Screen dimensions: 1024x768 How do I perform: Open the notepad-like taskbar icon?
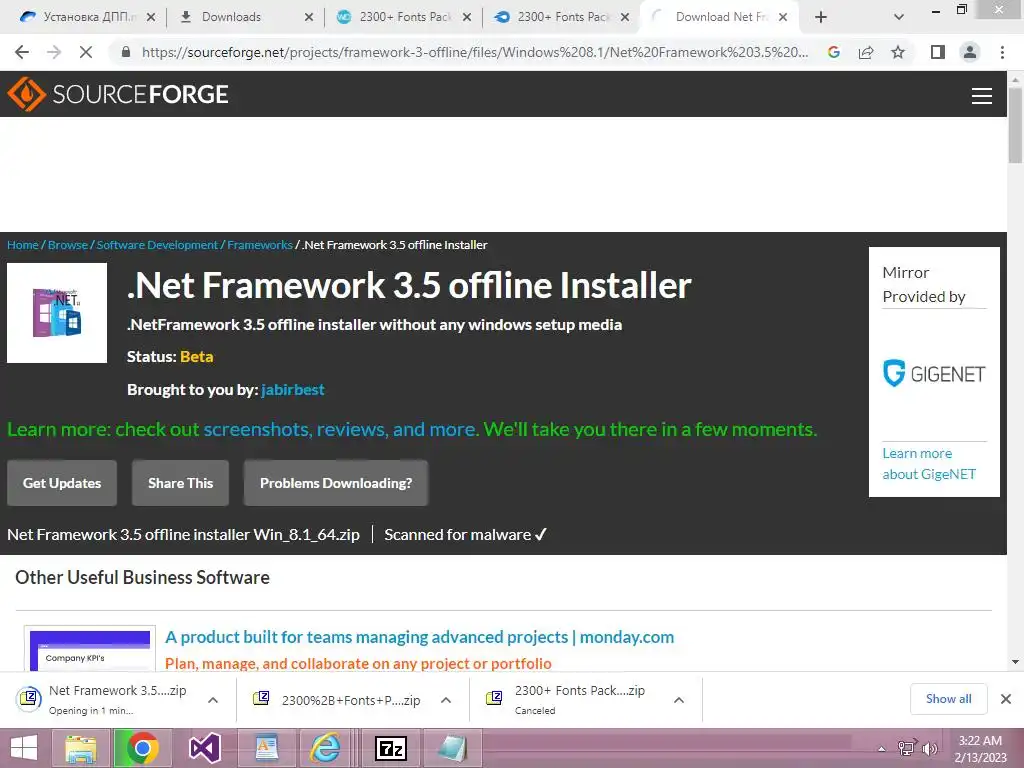(452, 748)
